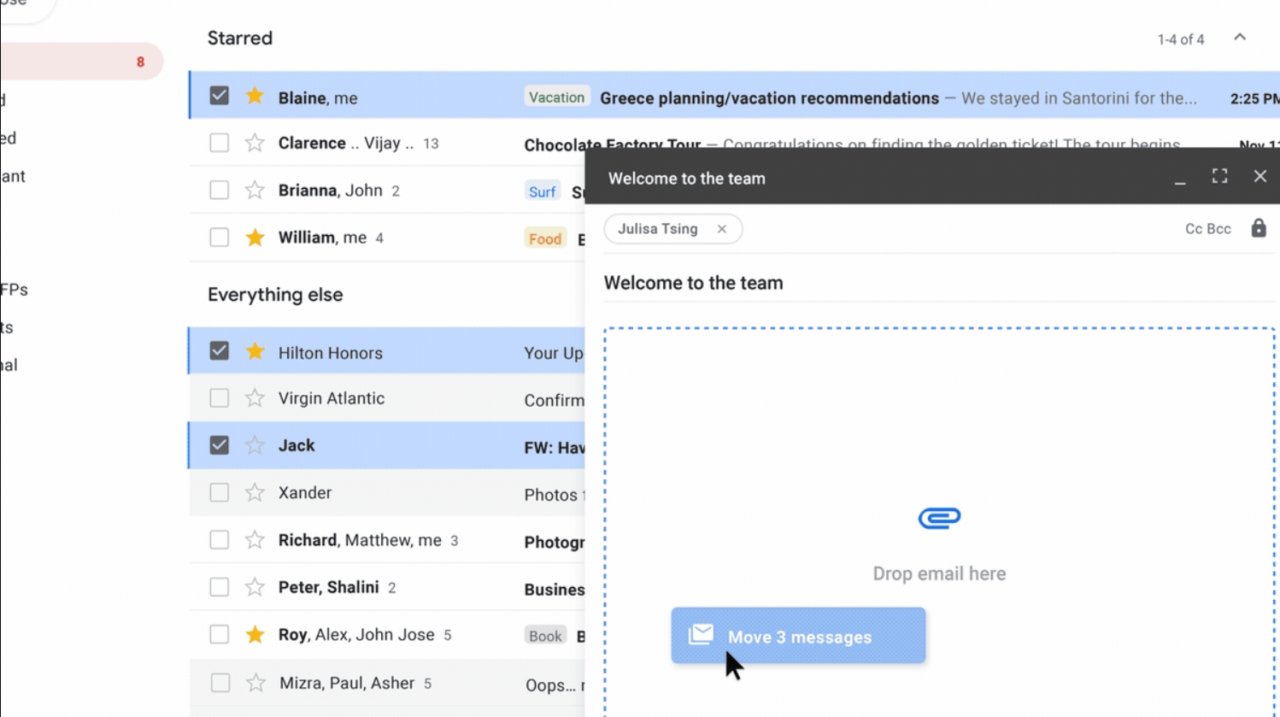Click the Surf label on Brianna's email

click(x=542, y=191)
